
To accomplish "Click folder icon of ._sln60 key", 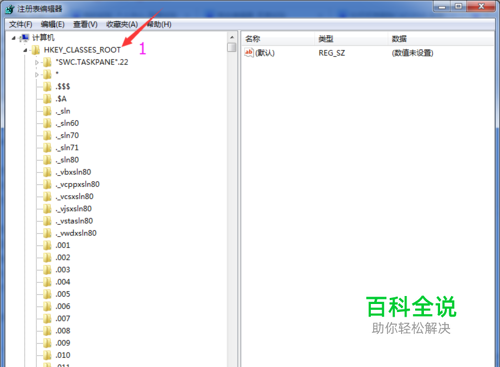I will [47, 123].
